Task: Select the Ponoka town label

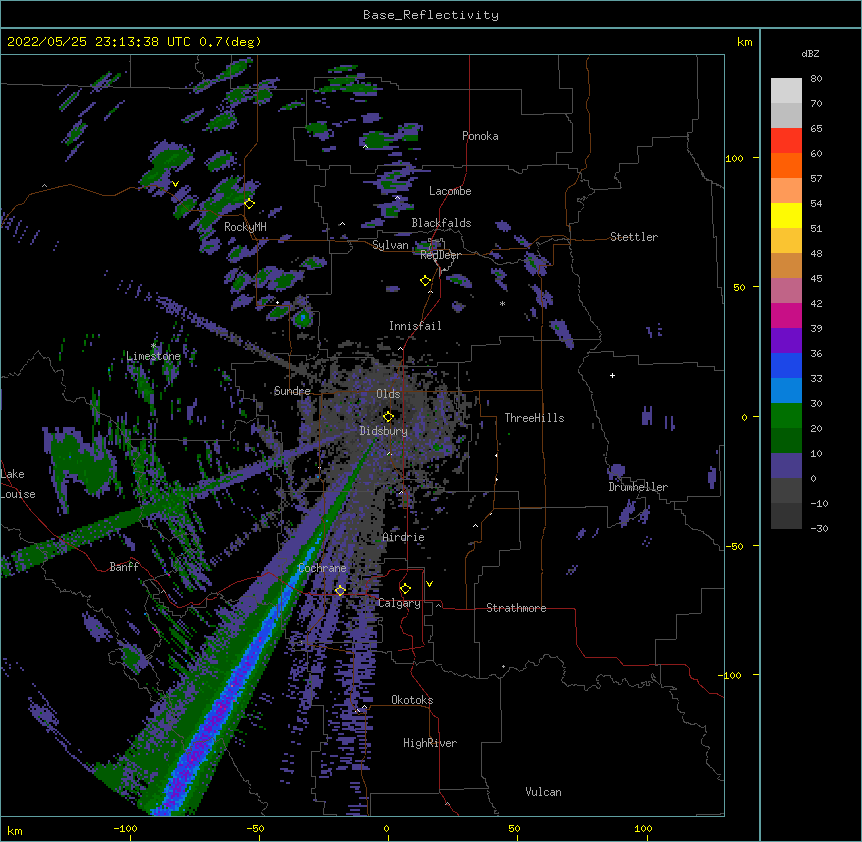Action: (x=480, y=136)
